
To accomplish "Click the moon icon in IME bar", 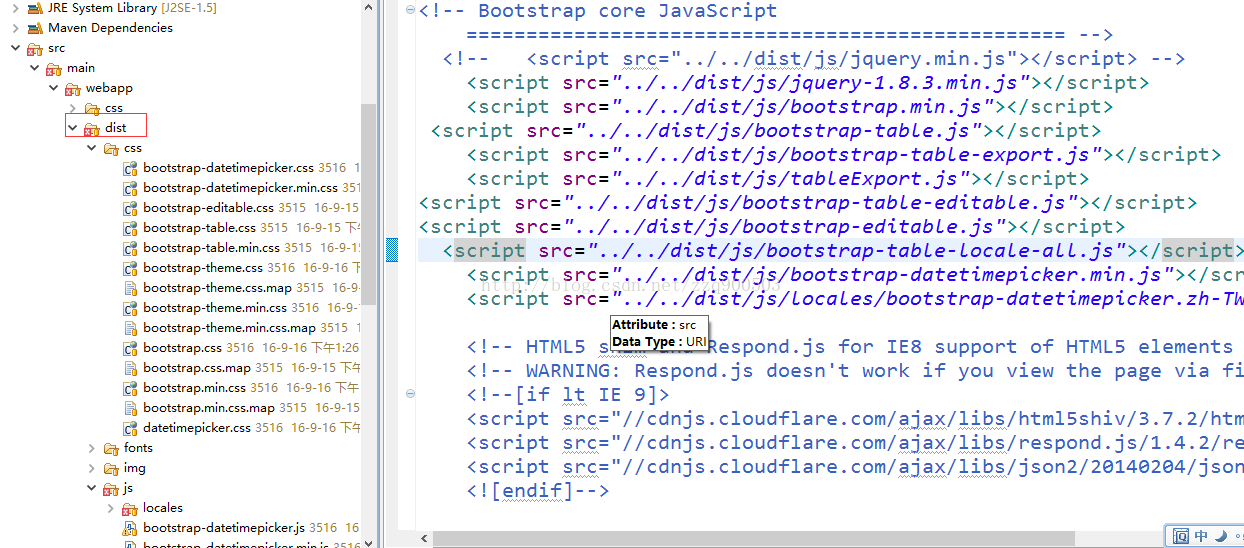I will 1220,537.
